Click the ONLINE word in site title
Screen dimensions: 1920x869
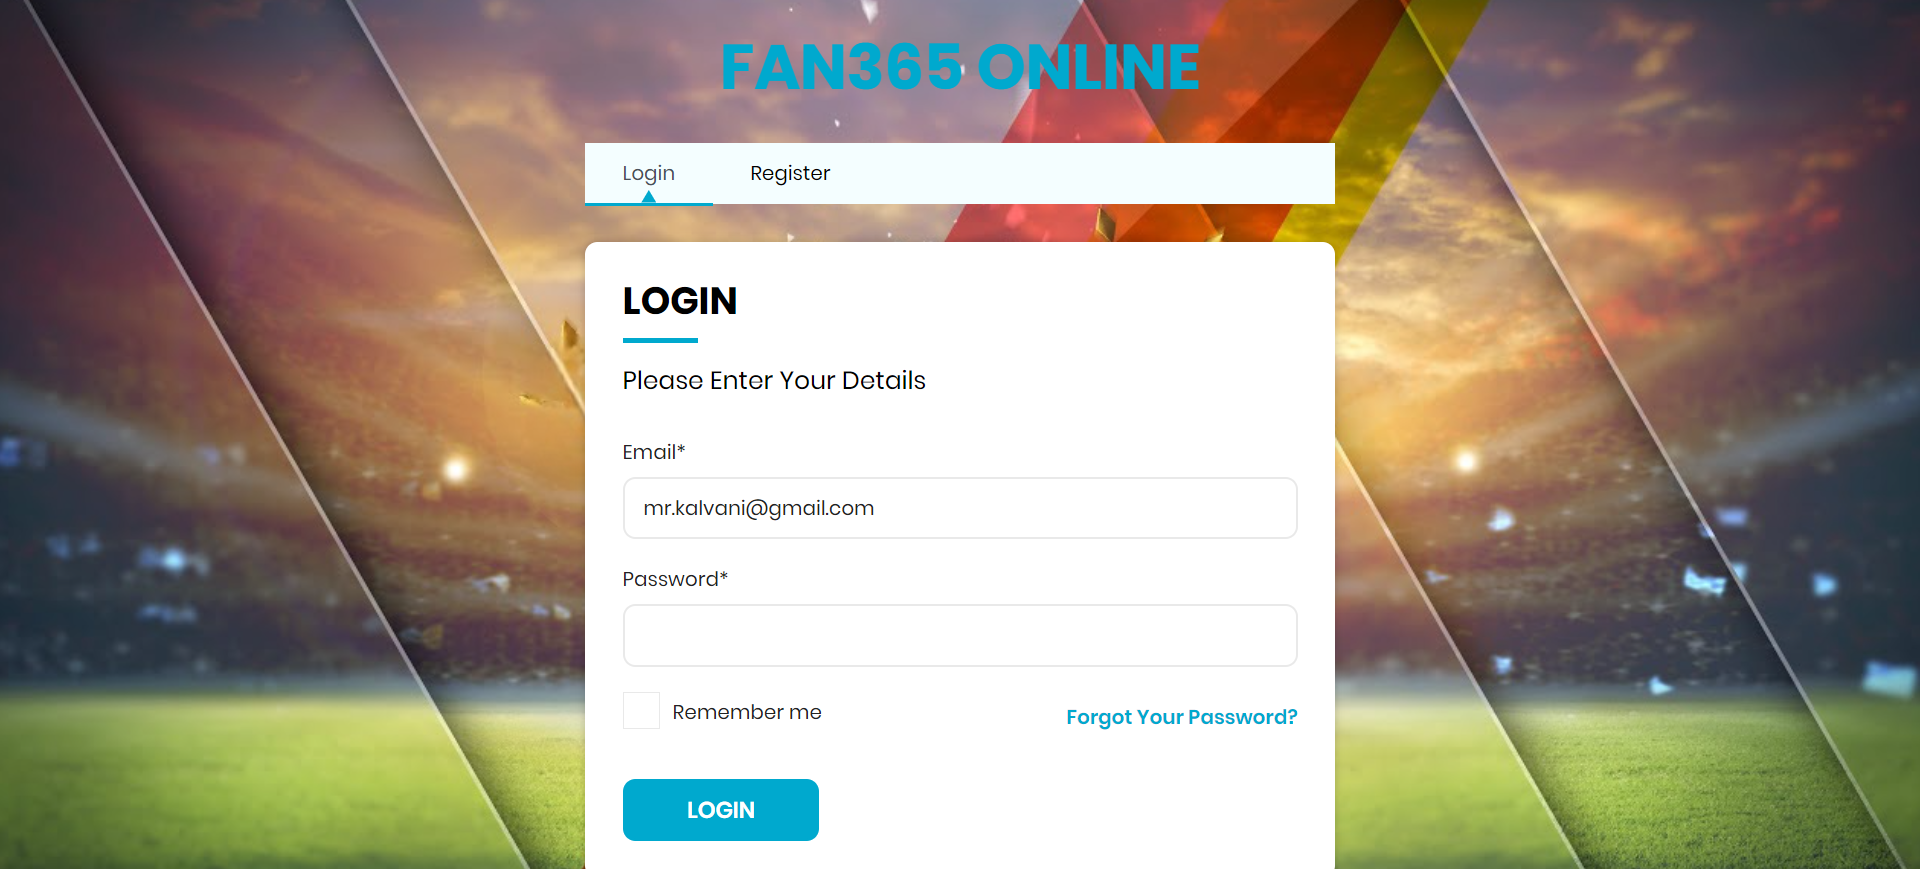pos(1088,68)
